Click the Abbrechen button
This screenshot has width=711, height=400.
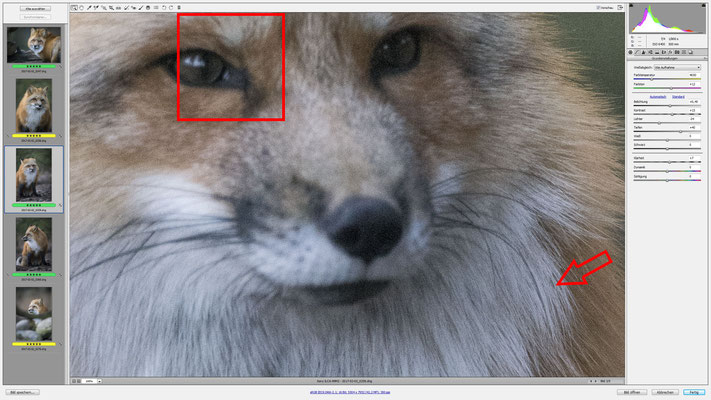coord(665,392)
